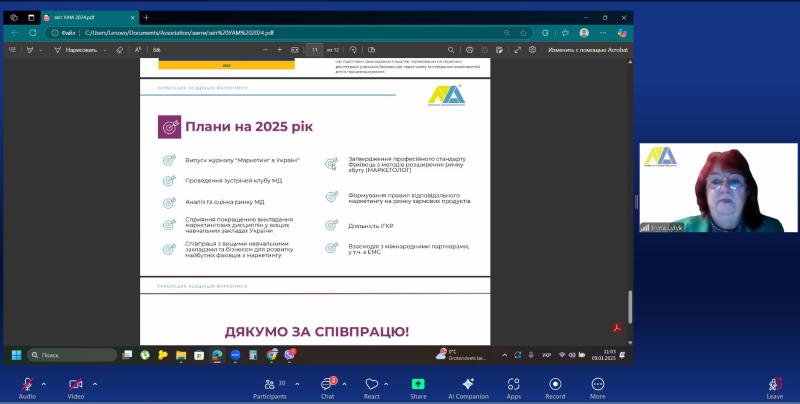Open the Zoom Chat panel
The width and height of the screenshot is (800, 404).
[x=327, y=385]
